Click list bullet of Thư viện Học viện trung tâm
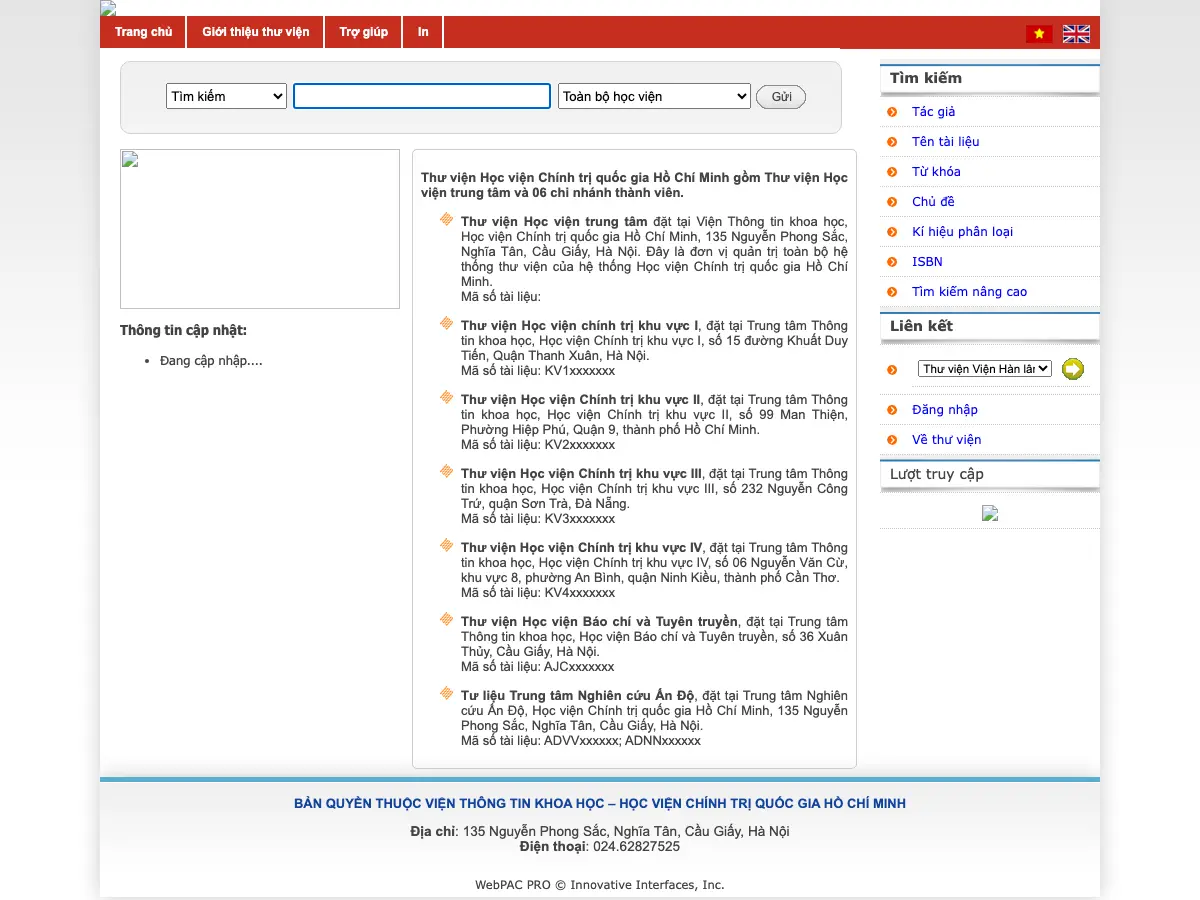The width and height of the screenshot is (1200, 900). tap(447, 219)
